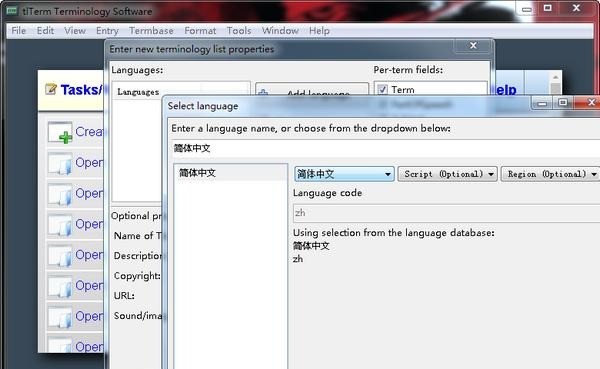Click the scroll up arrow in Tasks panel
The width and height of the screenshot is (600, 369).
click(x=556, y=77)
